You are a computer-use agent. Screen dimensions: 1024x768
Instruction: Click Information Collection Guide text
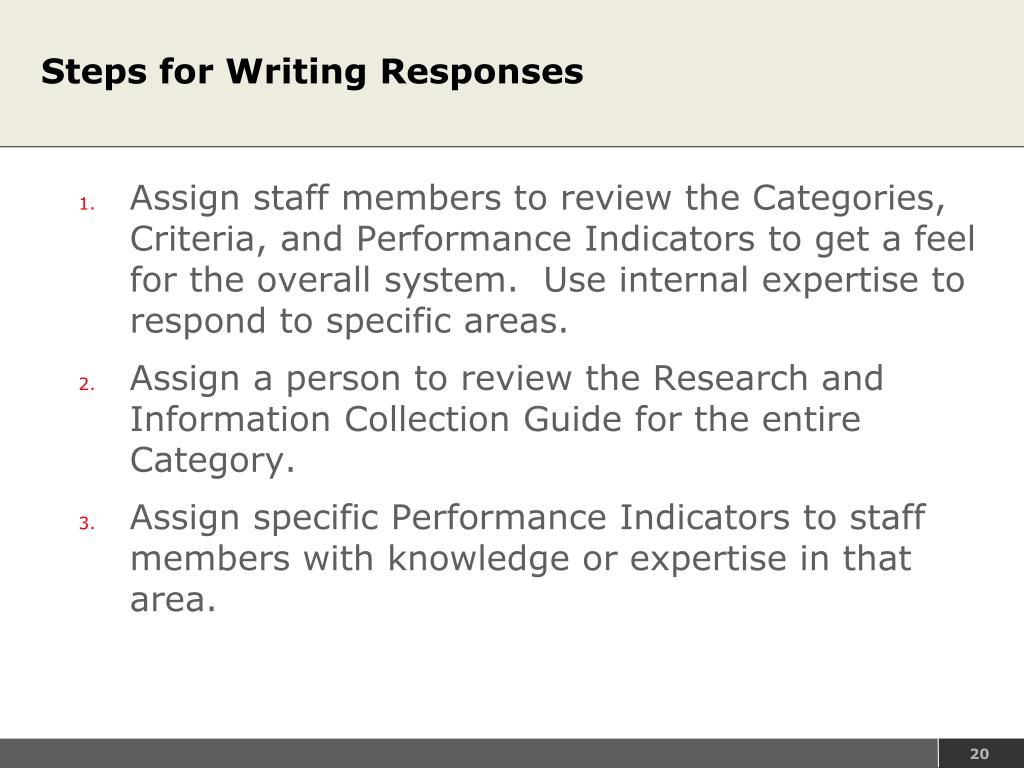click(376, 419)
